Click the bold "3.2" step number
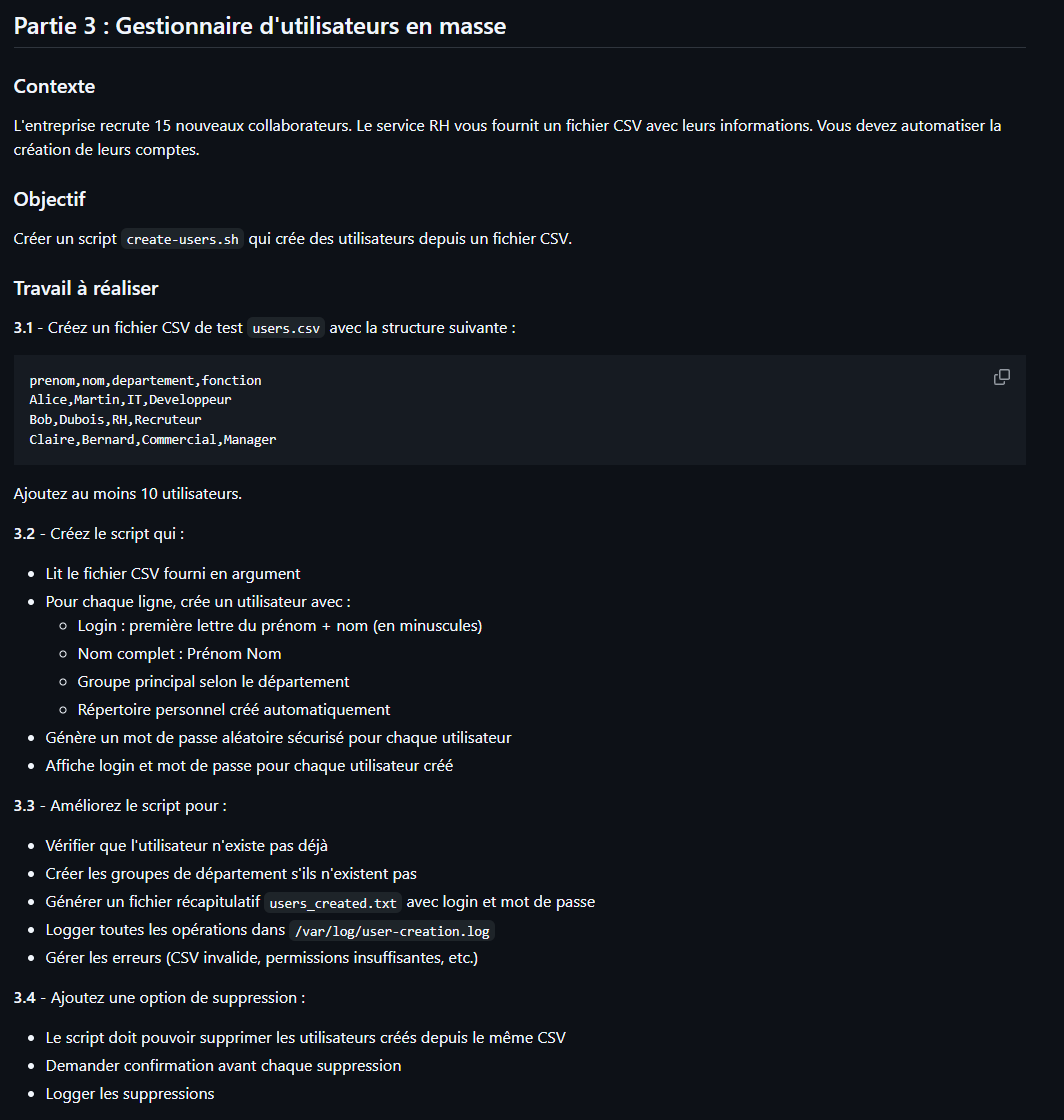1064x1120 pixels. coord(24,533)
